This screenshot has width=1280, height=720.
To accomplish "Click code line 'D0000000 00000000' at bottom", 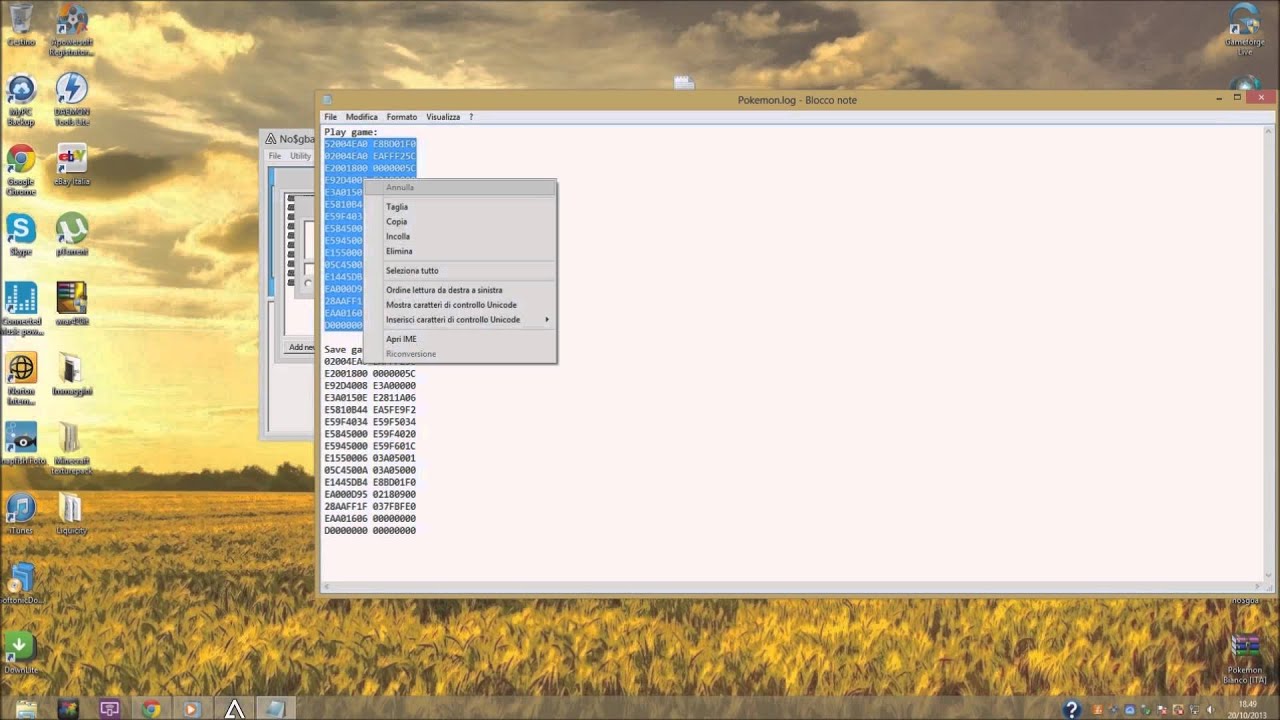I will [370, 531].
